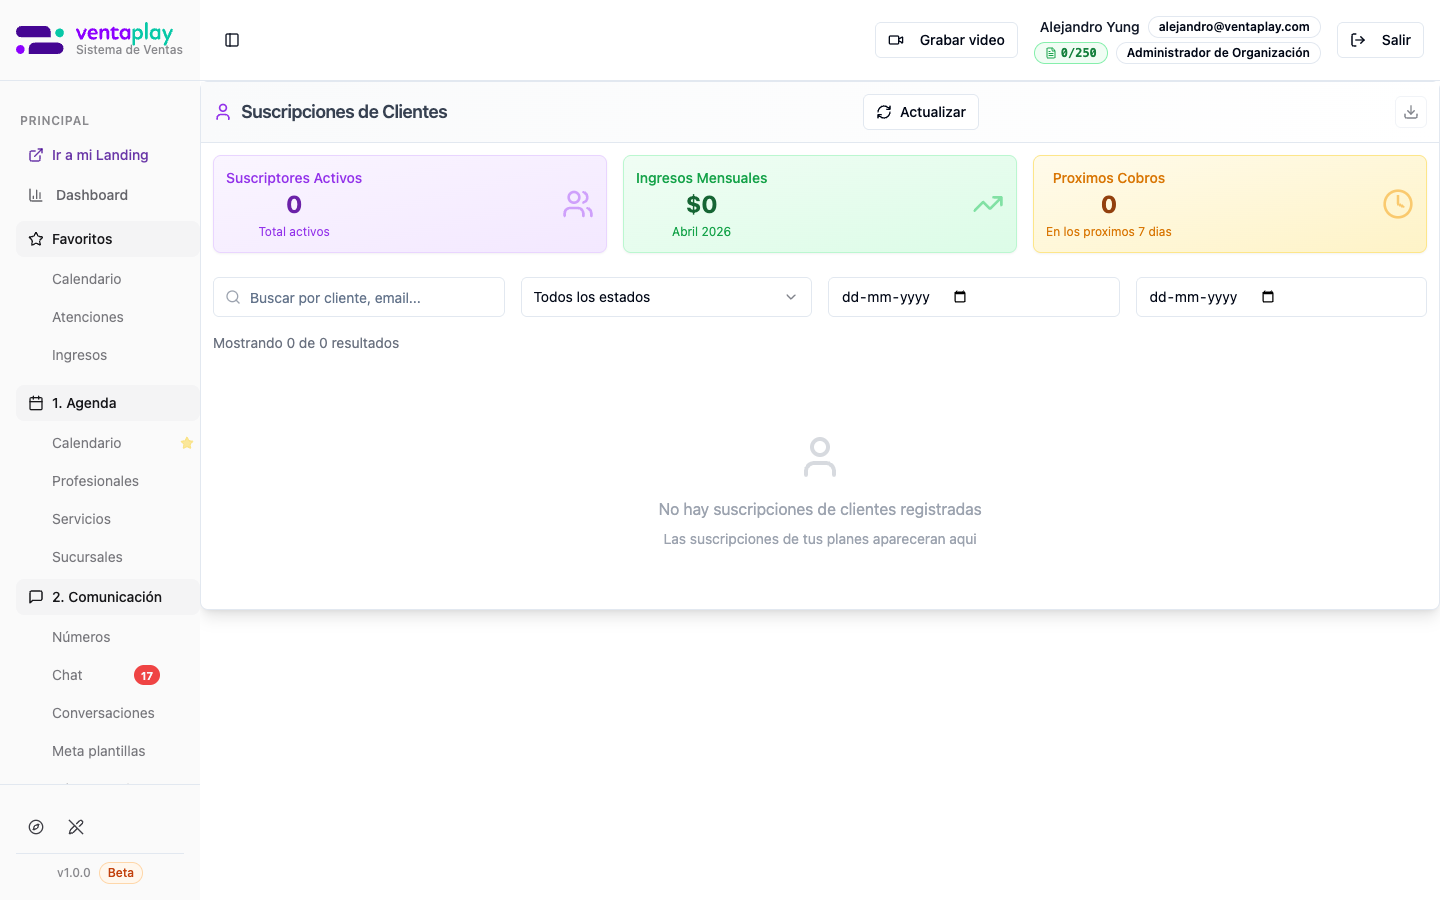The height and width of the screenshot is (900, 1440).
Task: Go to Profesionales in the sidebar
Action: (x=95, y=481)
